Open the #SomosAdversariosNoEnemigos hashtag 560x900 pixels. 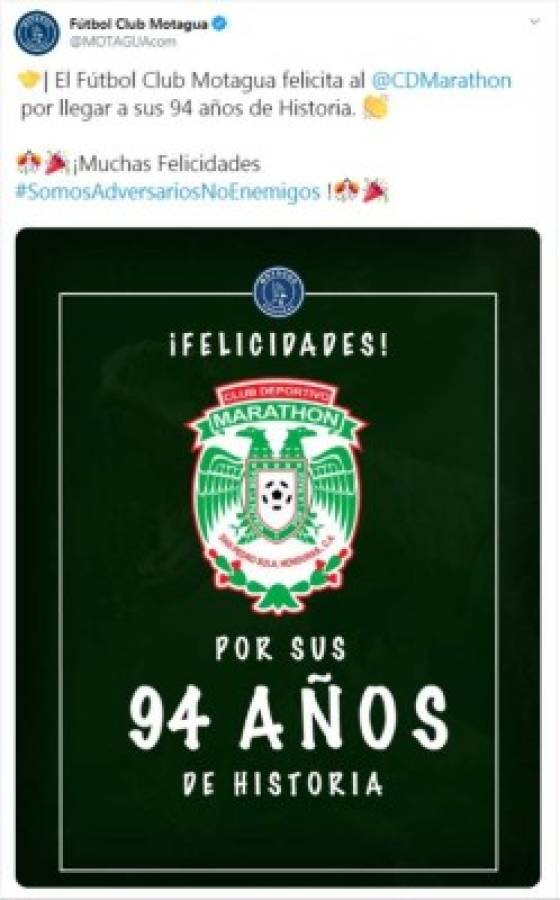click(x=168, y=191)
